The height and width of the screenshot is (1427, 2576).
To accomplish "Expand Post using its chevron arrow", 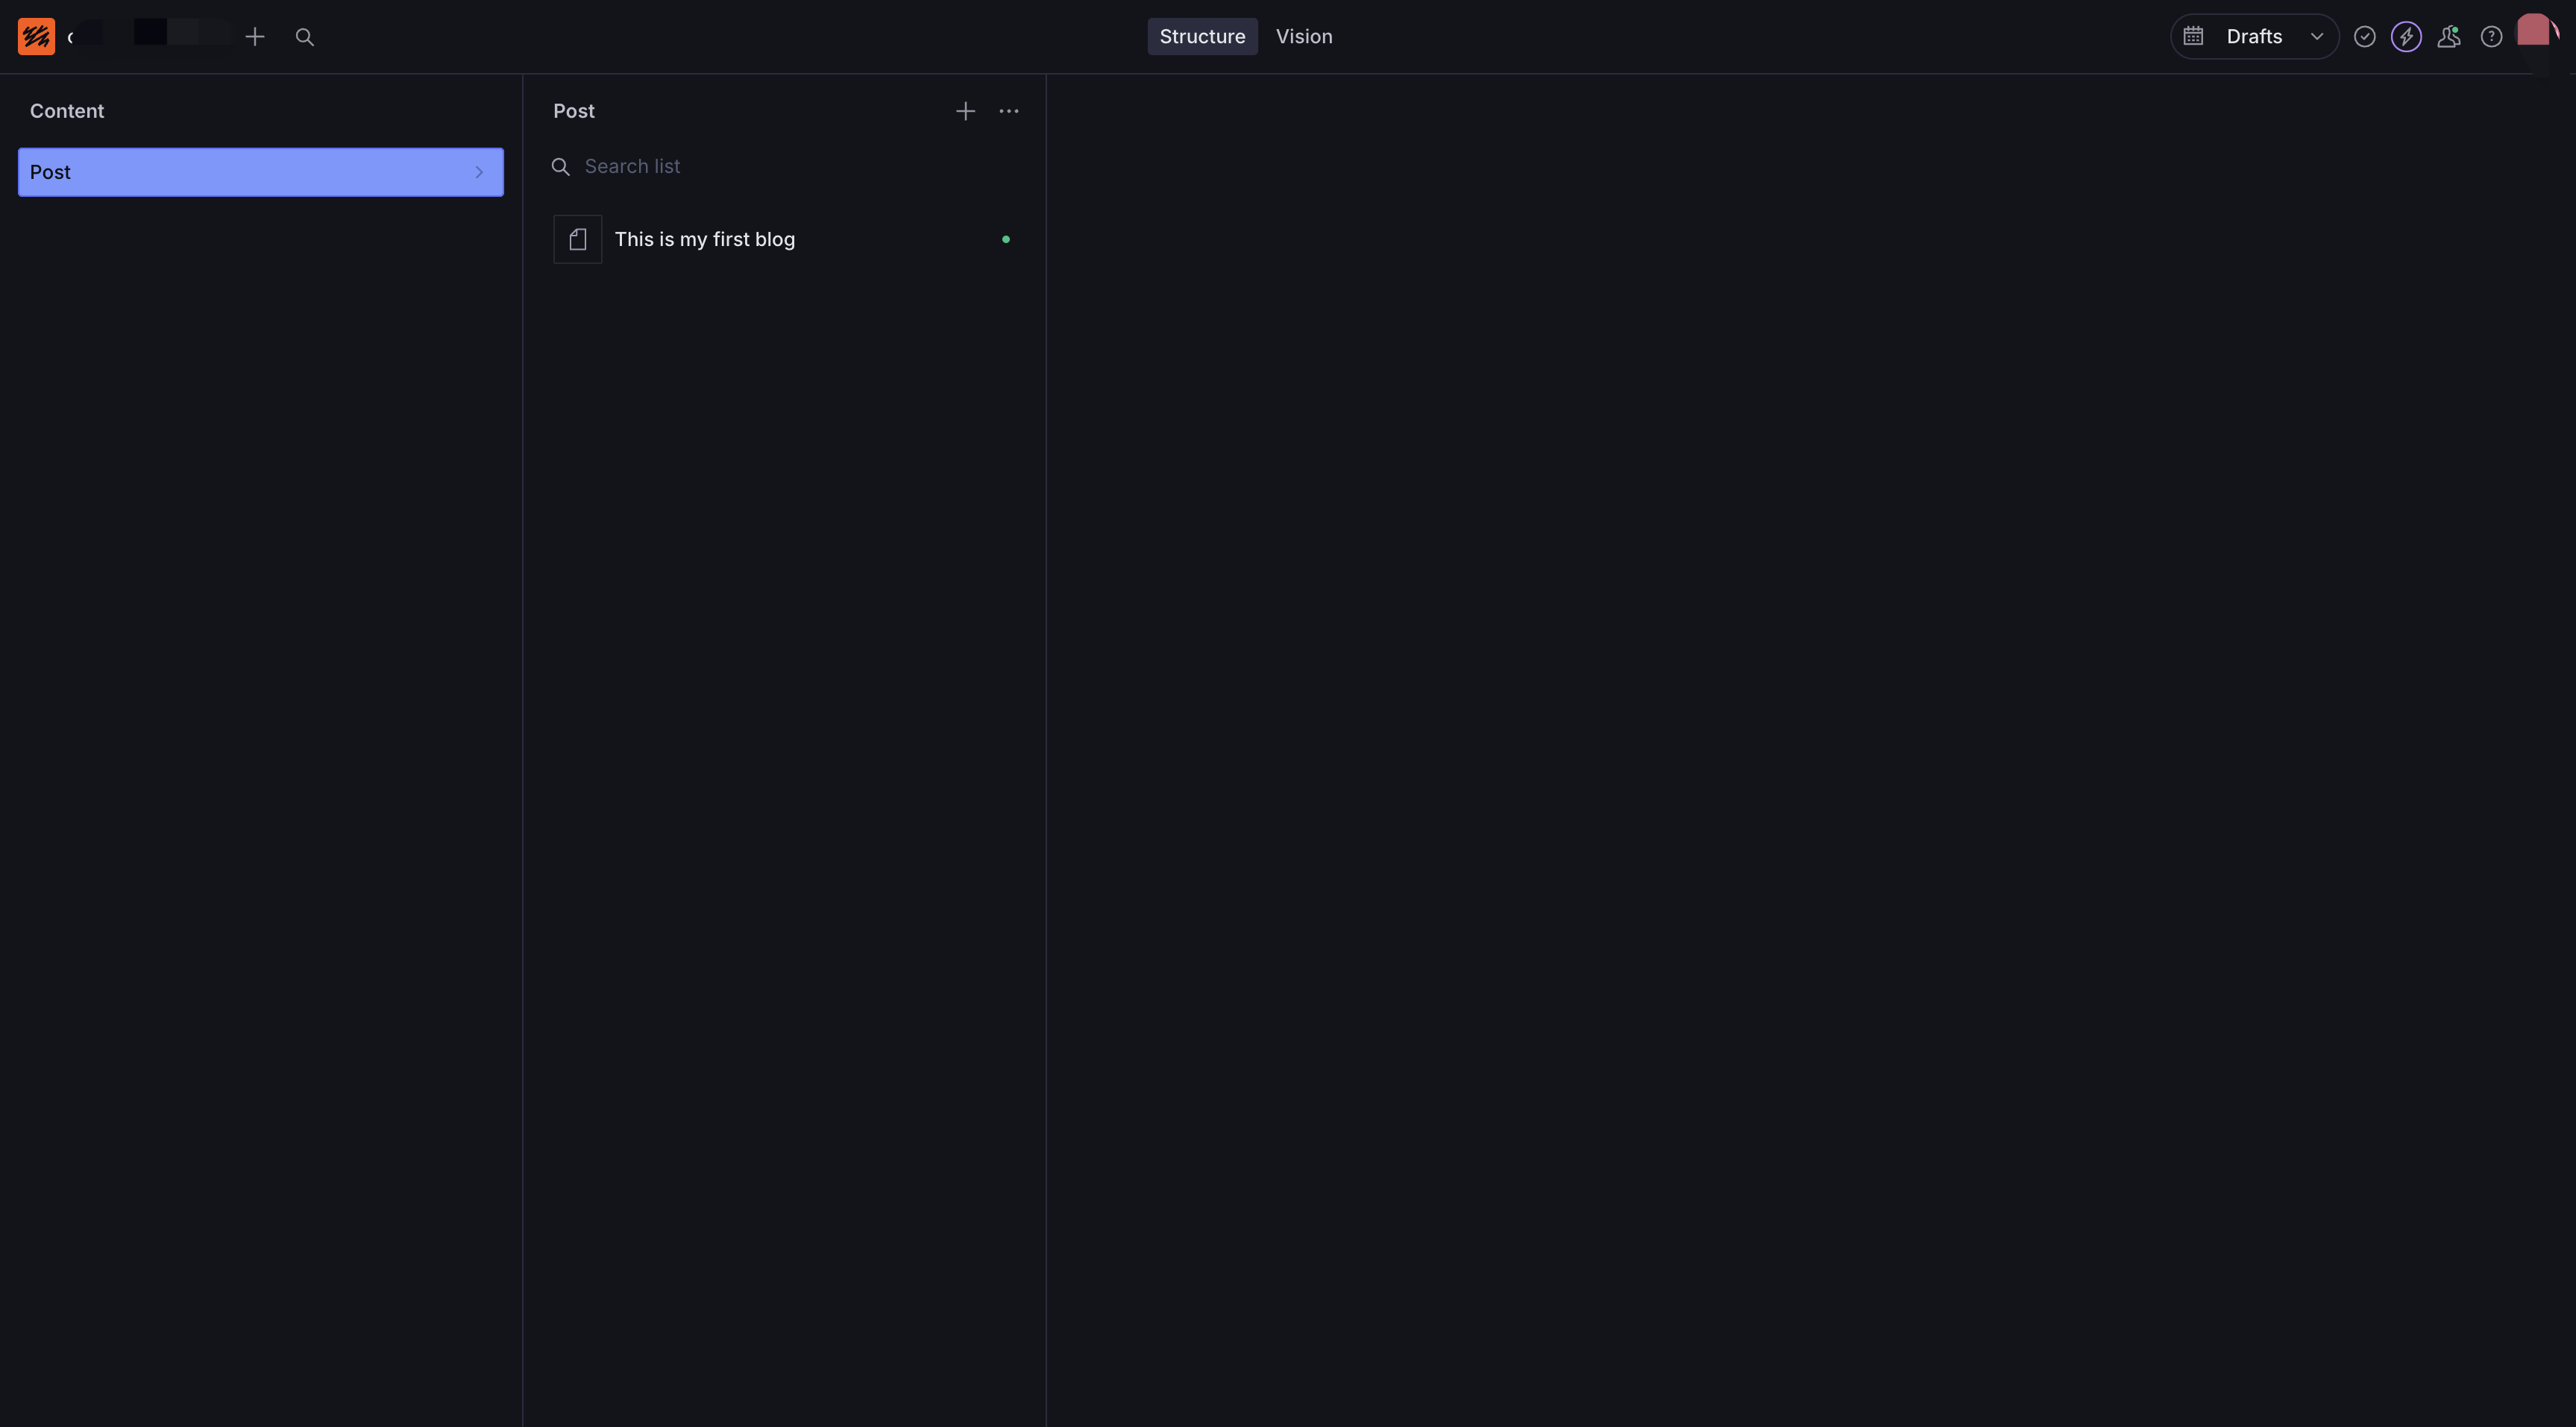I will point(479,172).
